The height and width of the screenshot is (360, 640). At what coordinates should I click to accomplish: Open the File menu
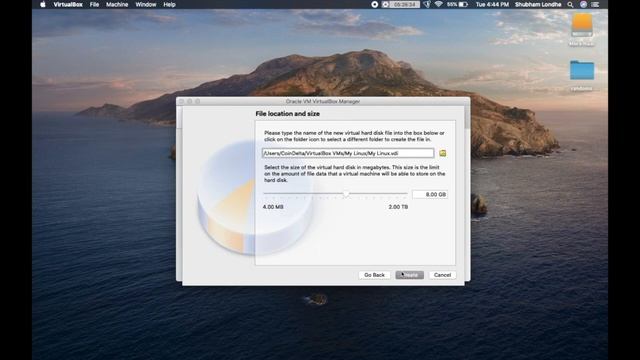coord(94,4)
